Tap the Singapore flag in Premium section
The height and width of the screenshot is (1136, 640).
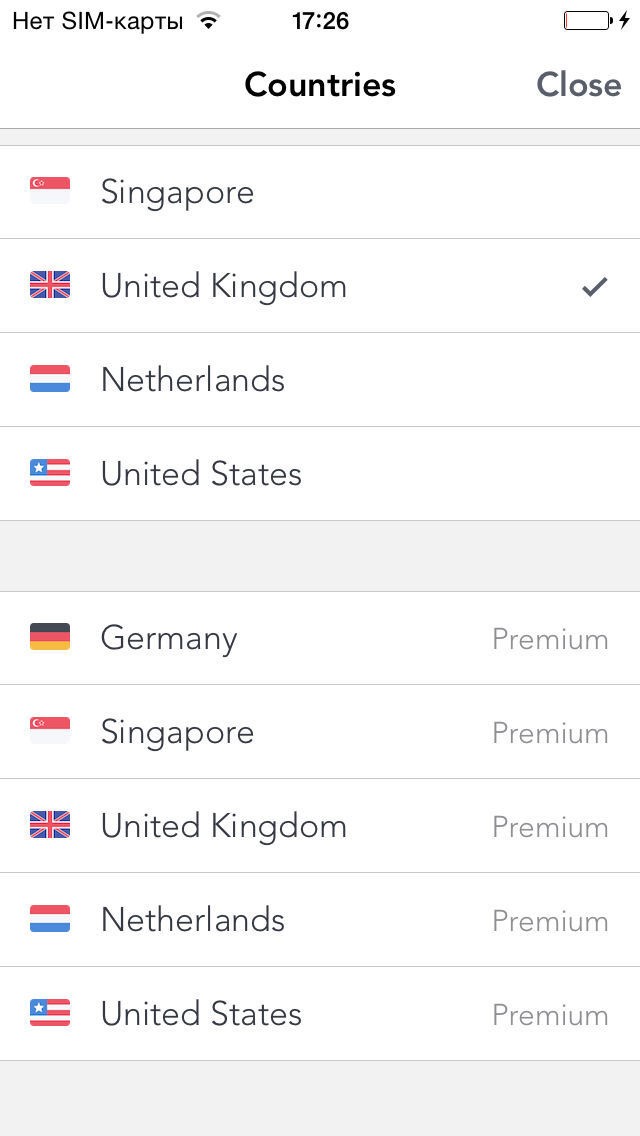point(48,732)
